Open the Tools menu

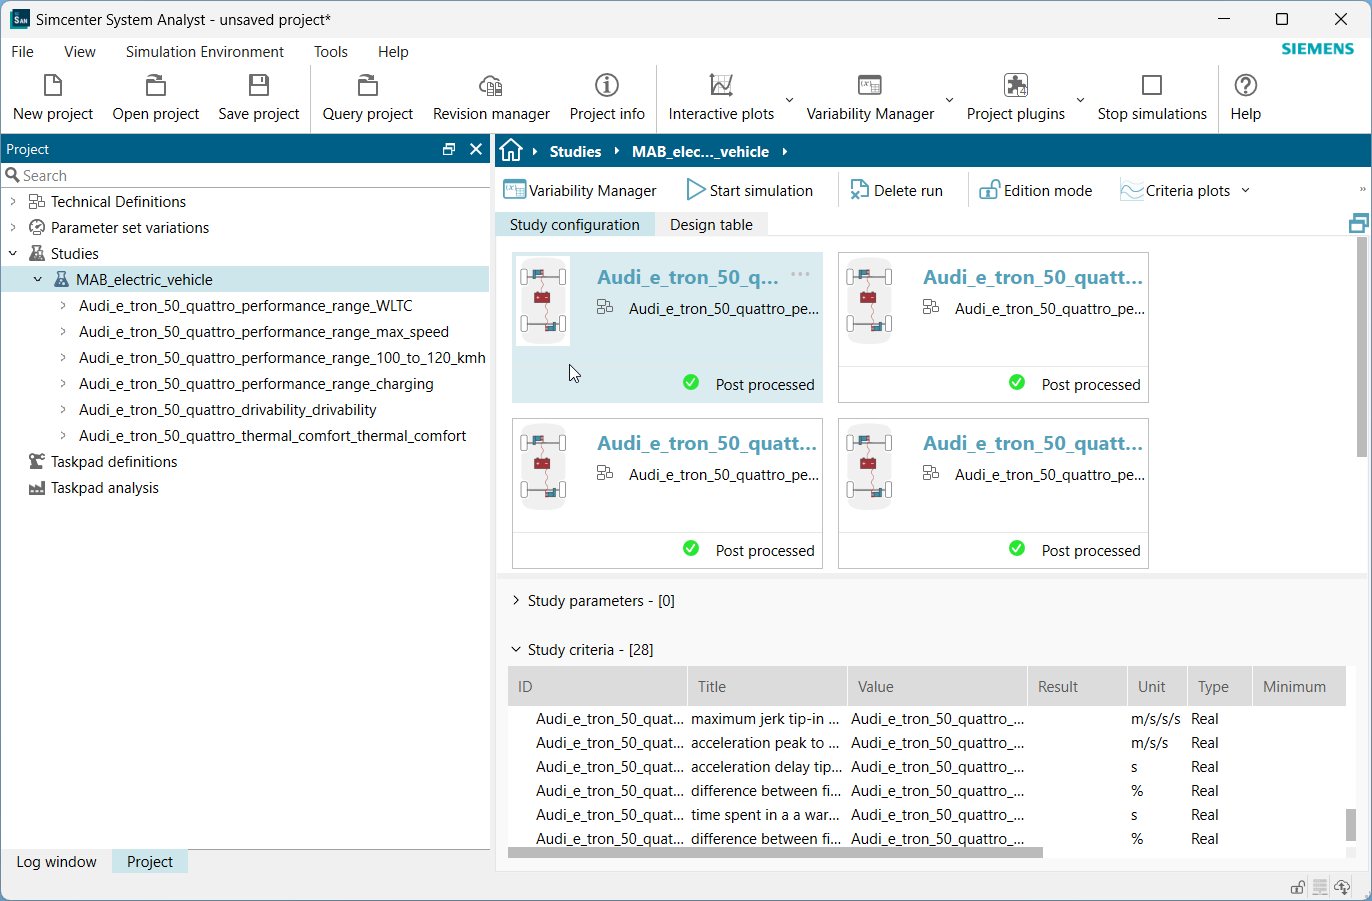pyautogui.click(x=330, y=52)
